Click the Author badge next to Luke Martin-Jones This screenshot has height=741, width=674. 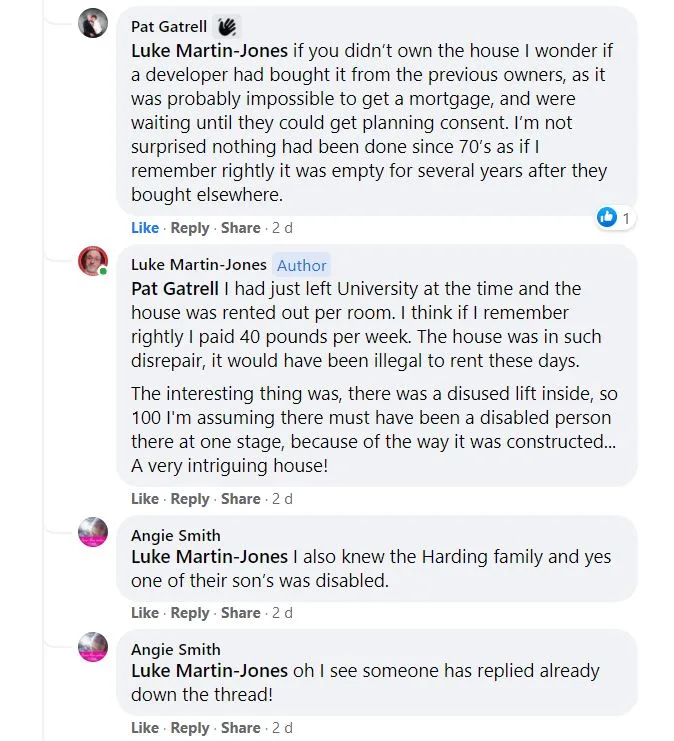(x=302, y=265)
